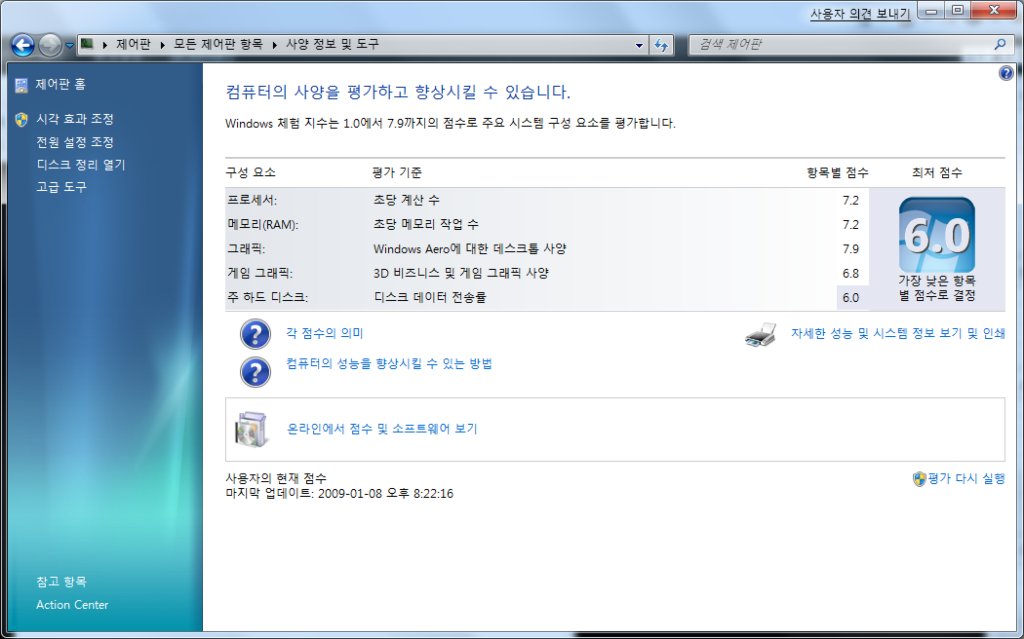Click the 6.0 base score badge
The width and height of the screenshot is (1024, 639).
pyautogui.click(x=936, y=235)
